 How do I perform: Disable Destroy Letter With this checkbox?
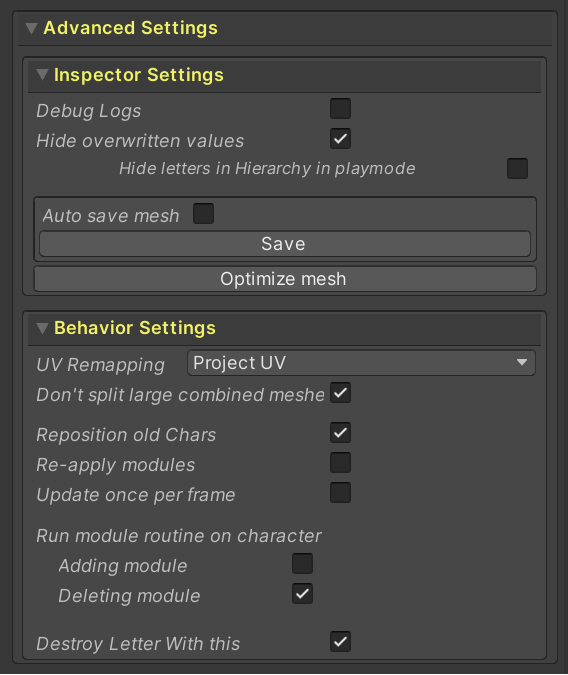coord(340,642)
